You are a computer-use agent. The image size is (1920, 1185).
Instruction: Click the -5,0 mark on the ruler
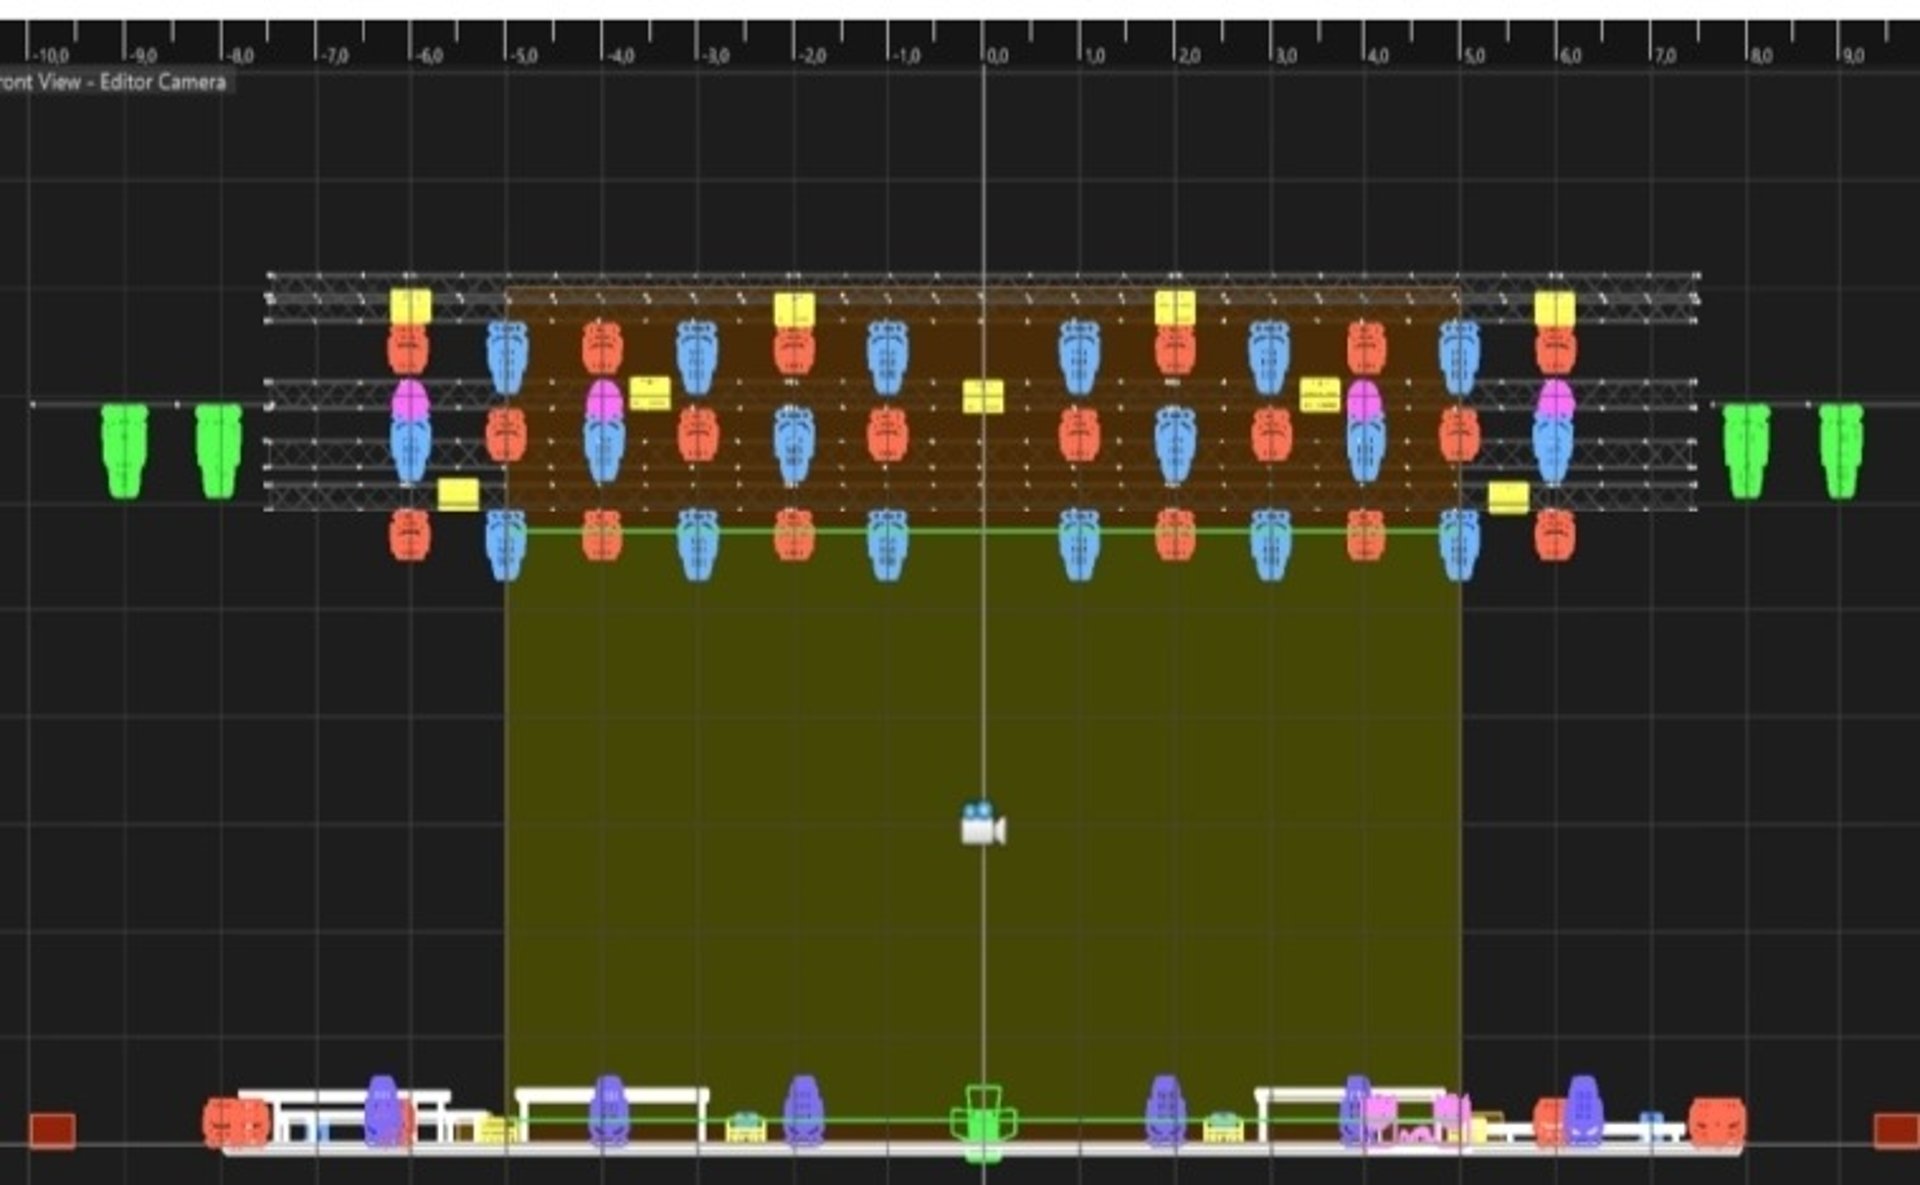523,57
